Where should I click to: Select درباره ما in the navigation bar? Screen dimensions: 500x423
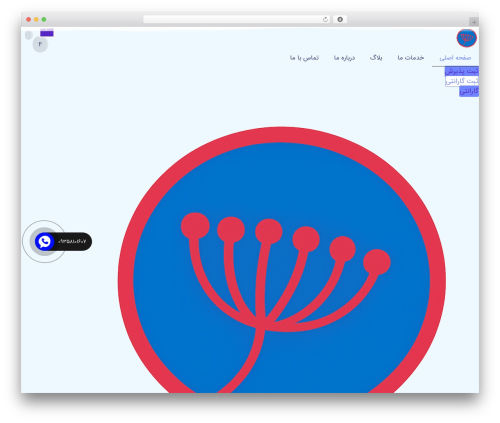click(x=344, y=58)
